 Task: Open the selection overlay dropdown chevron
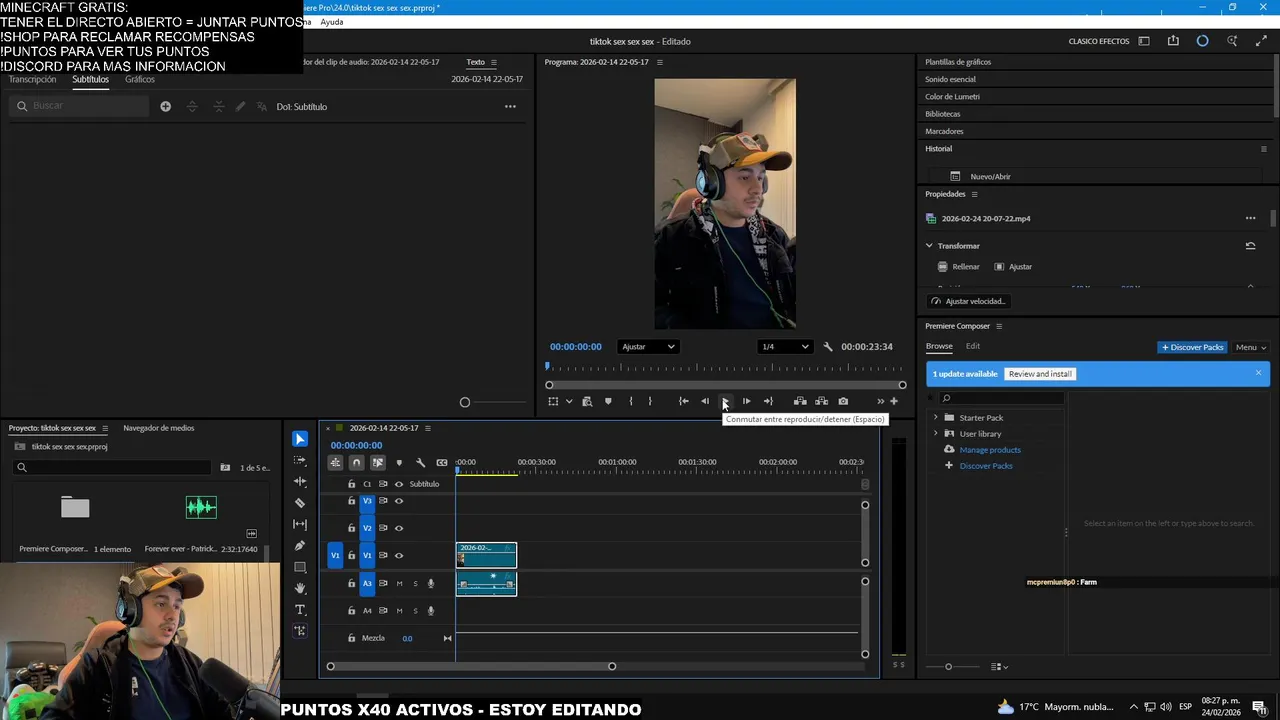coord(569,401)
